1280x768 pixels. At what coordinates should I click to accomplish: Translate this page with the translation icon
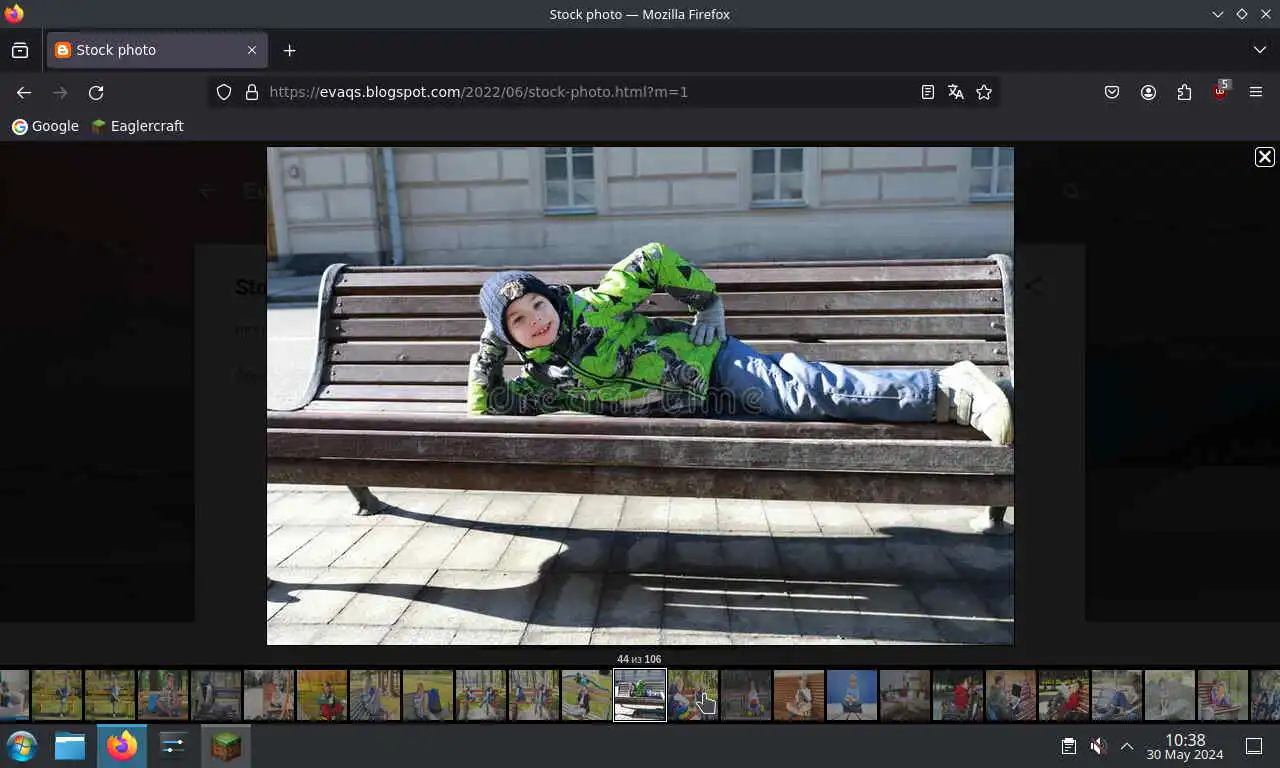[x=956, y=92]
